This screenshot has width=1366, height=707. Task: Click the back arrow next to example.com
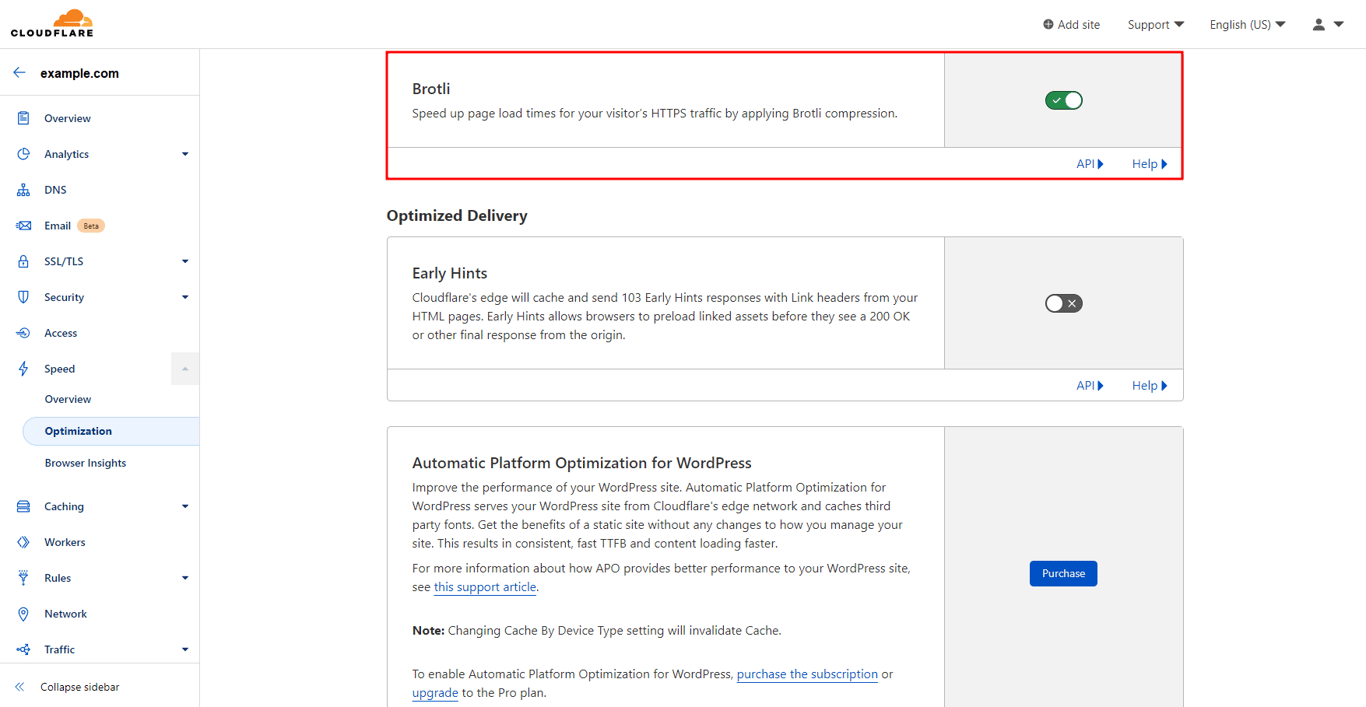coord(18,72)
